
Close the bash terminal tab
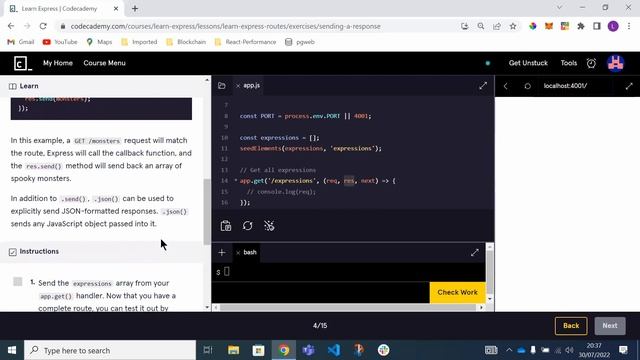(238, 253)
